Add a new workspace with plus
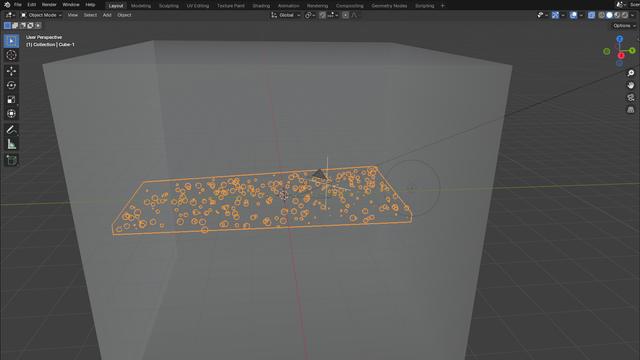This screenshot has width=640, height=360. (x=442, y=6)
